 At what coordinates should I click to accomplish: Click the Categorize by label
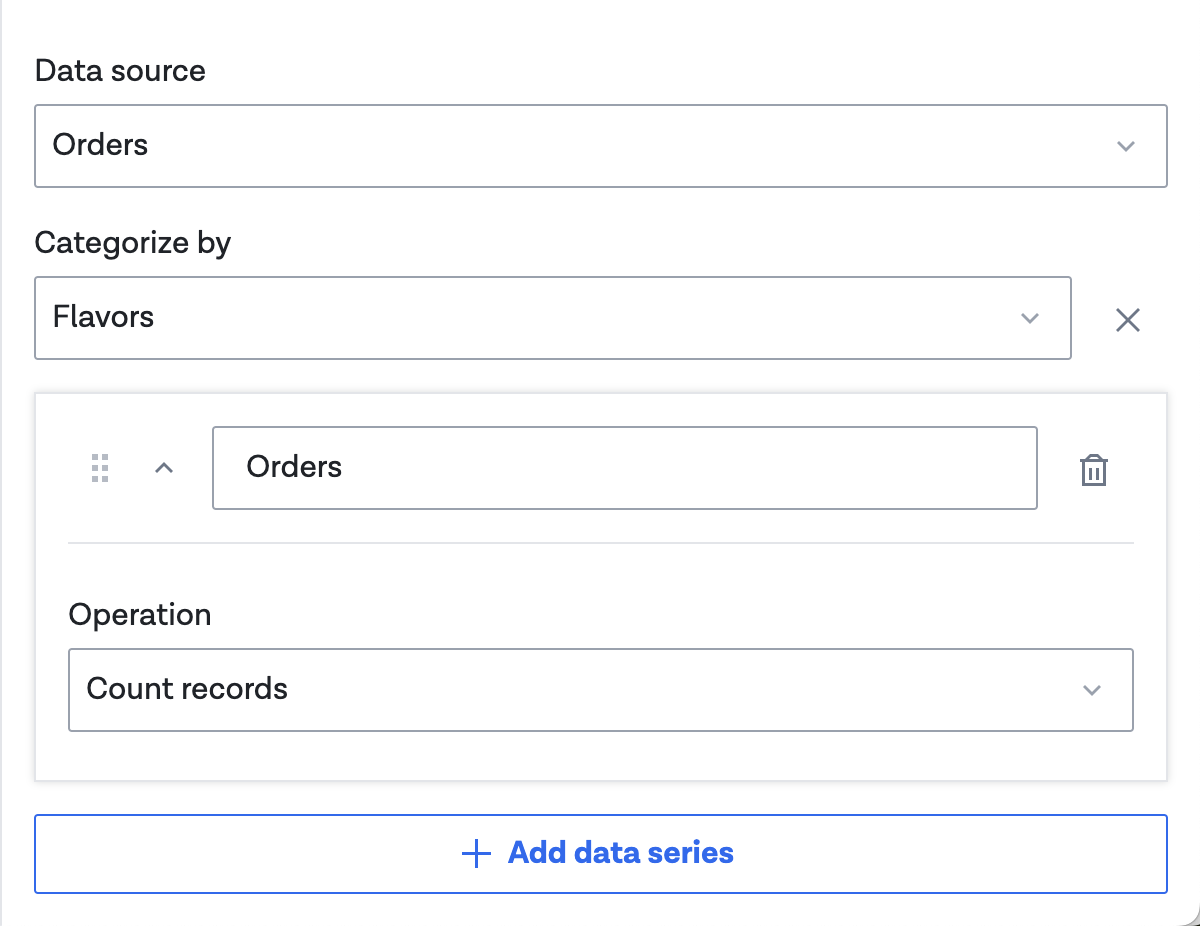pos(132,243)
